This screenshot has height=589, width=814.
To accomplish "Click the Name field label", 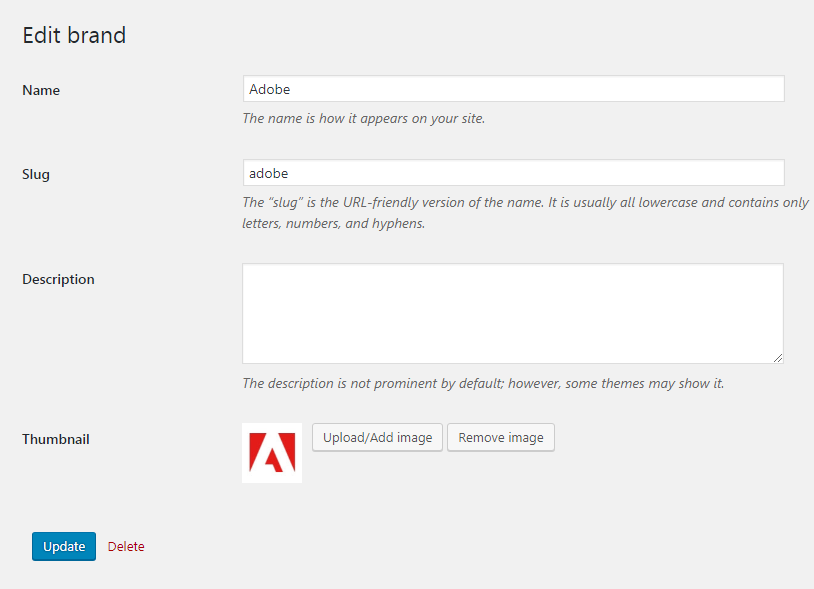I will [41, 90].
